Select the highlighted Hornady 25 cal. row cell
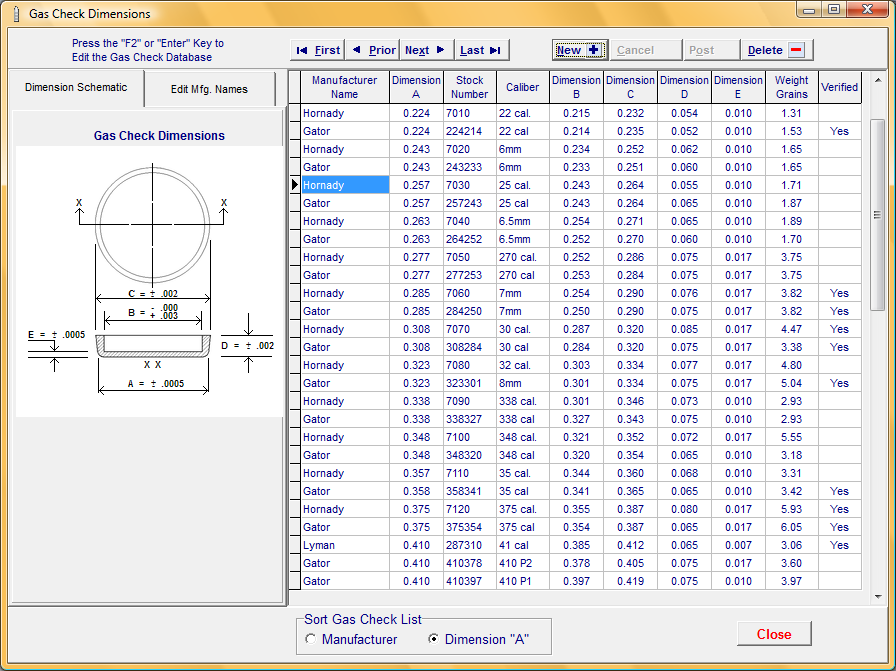Viewport: 896px width, 671px height. (345, 185)
